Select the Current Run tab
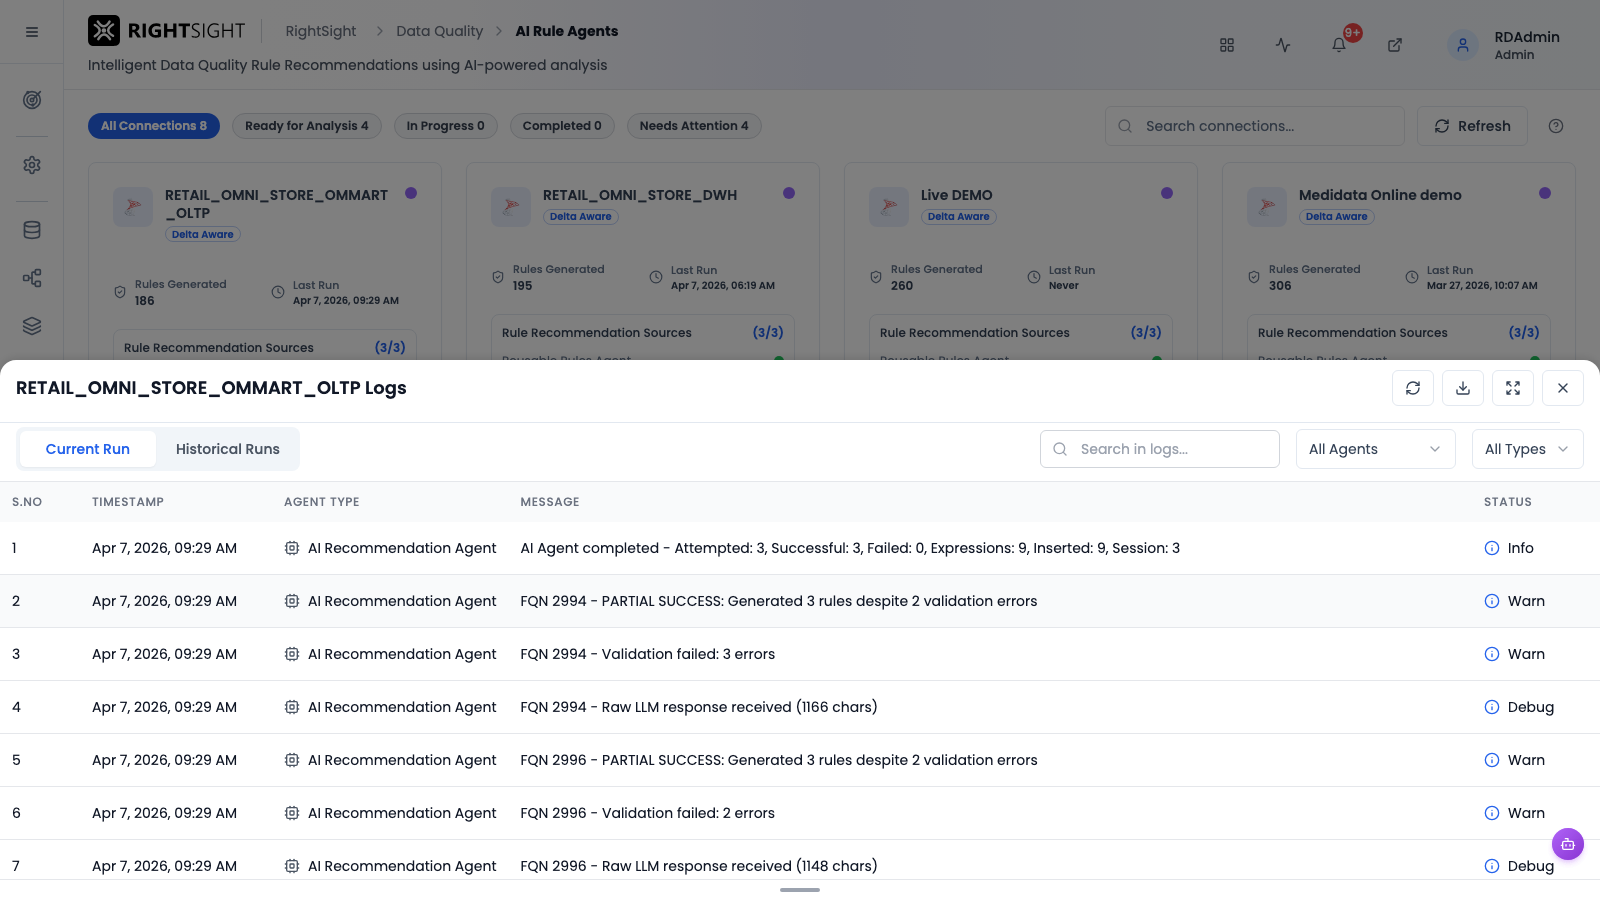The image size is (1600, 900). point(88,449)
